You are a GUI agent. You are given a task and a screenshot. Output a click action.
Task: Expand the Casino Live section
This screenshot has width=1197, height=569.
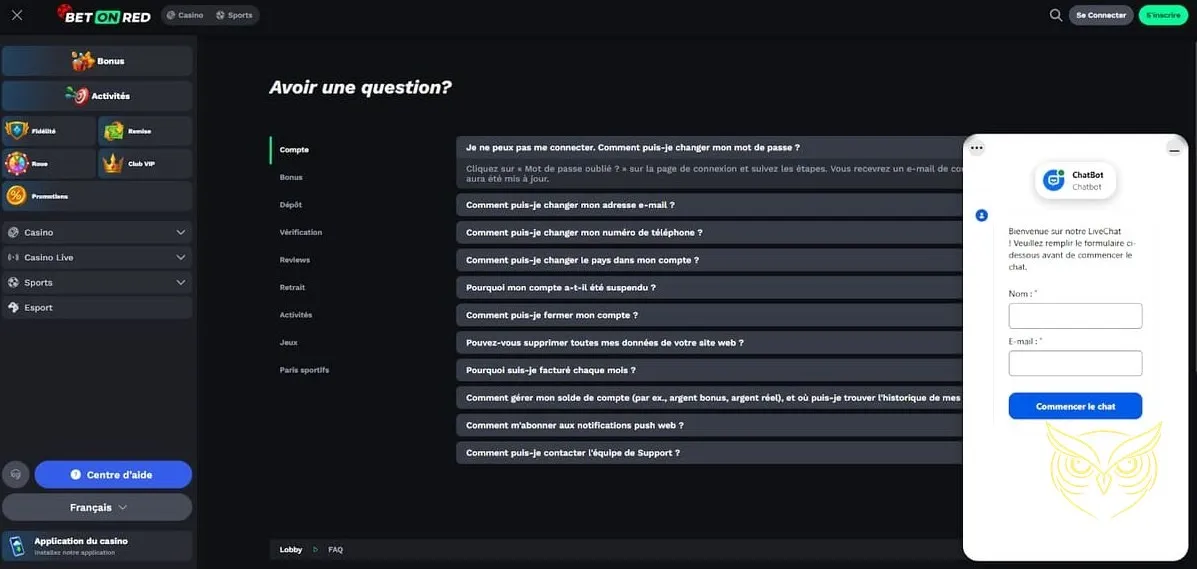click(96, 257)
